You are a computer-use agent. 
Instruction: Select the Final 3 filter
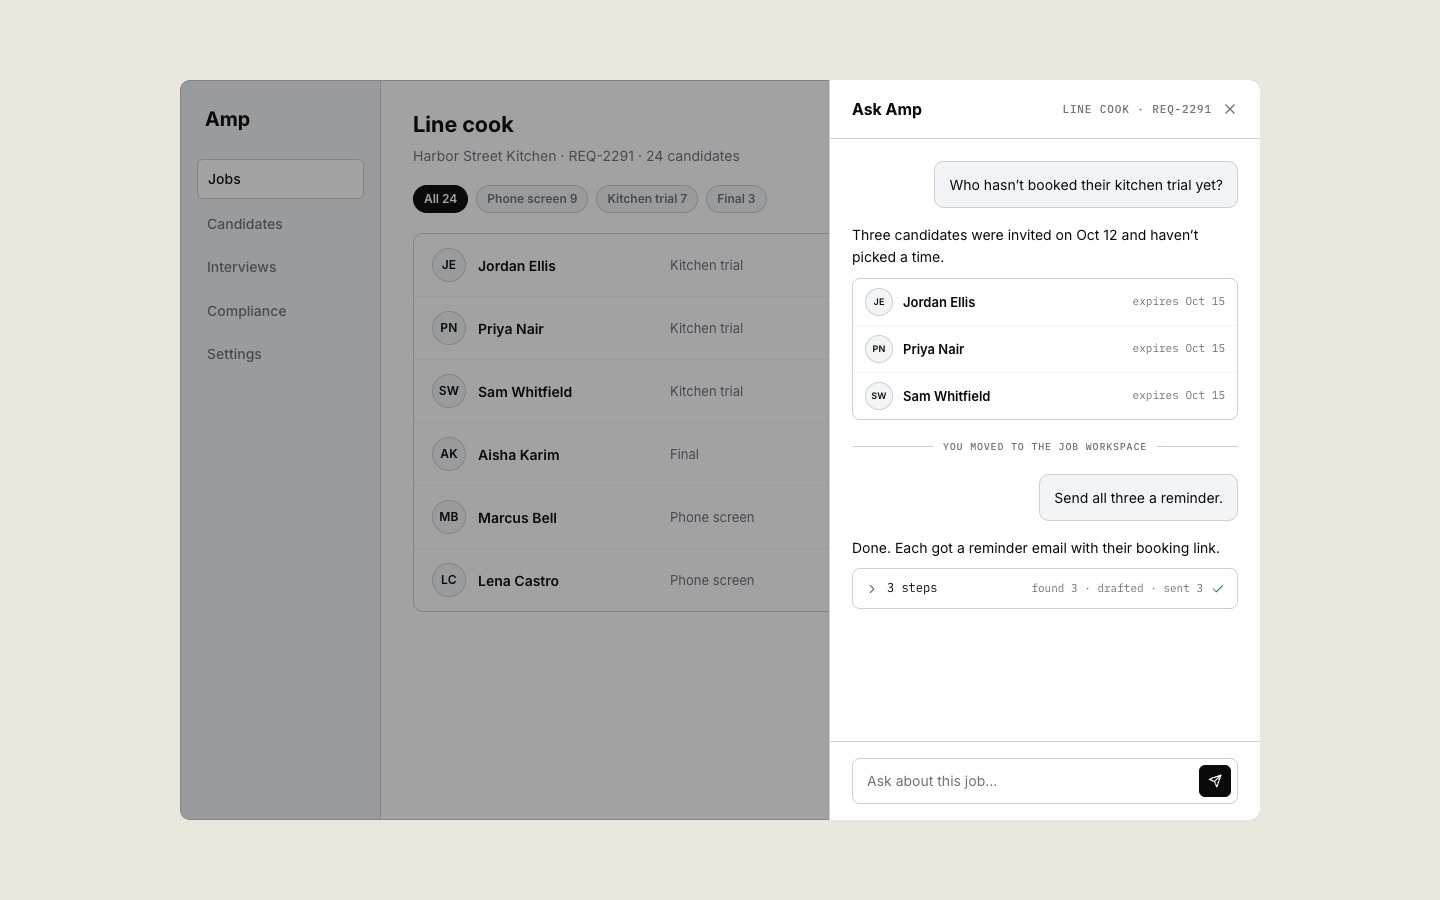(736, 199)
